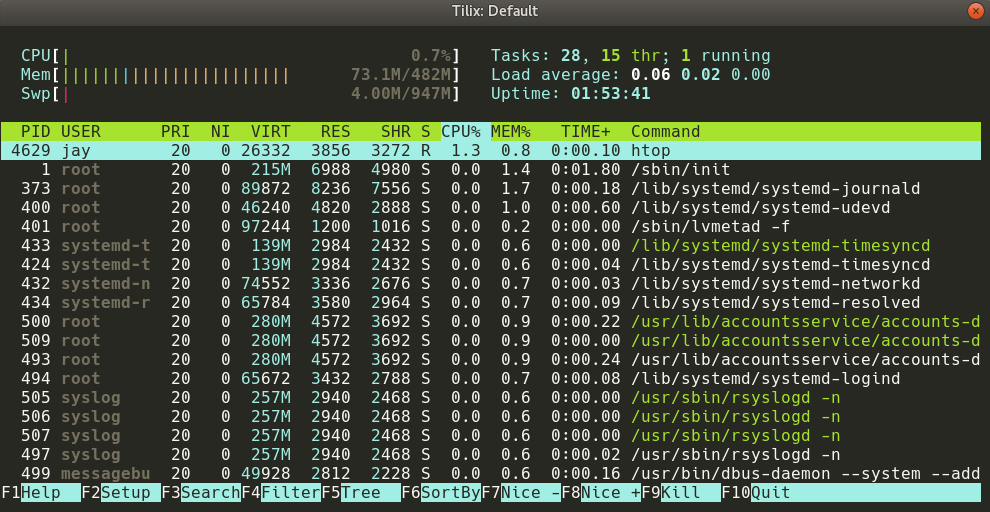Sort by the VIRT column header
This screenshot has width=990, height=512.
coord(270,132)
